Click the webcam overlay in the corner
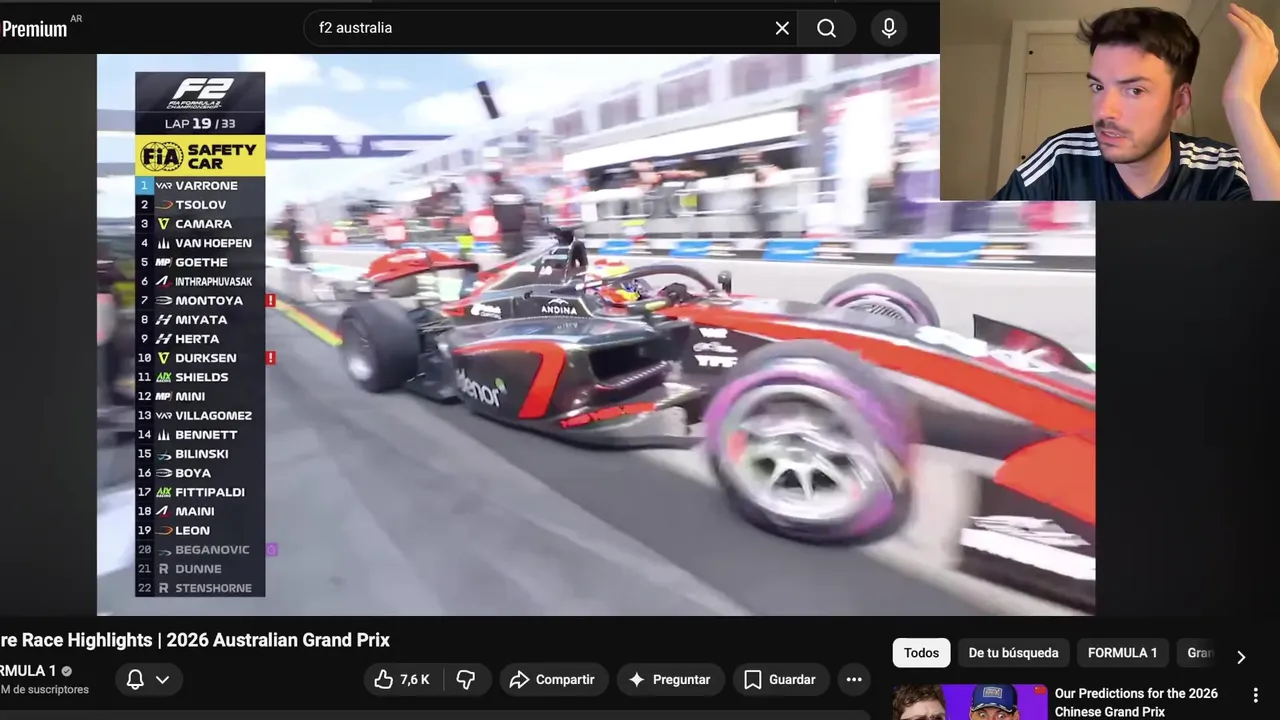 (1110, 100)
